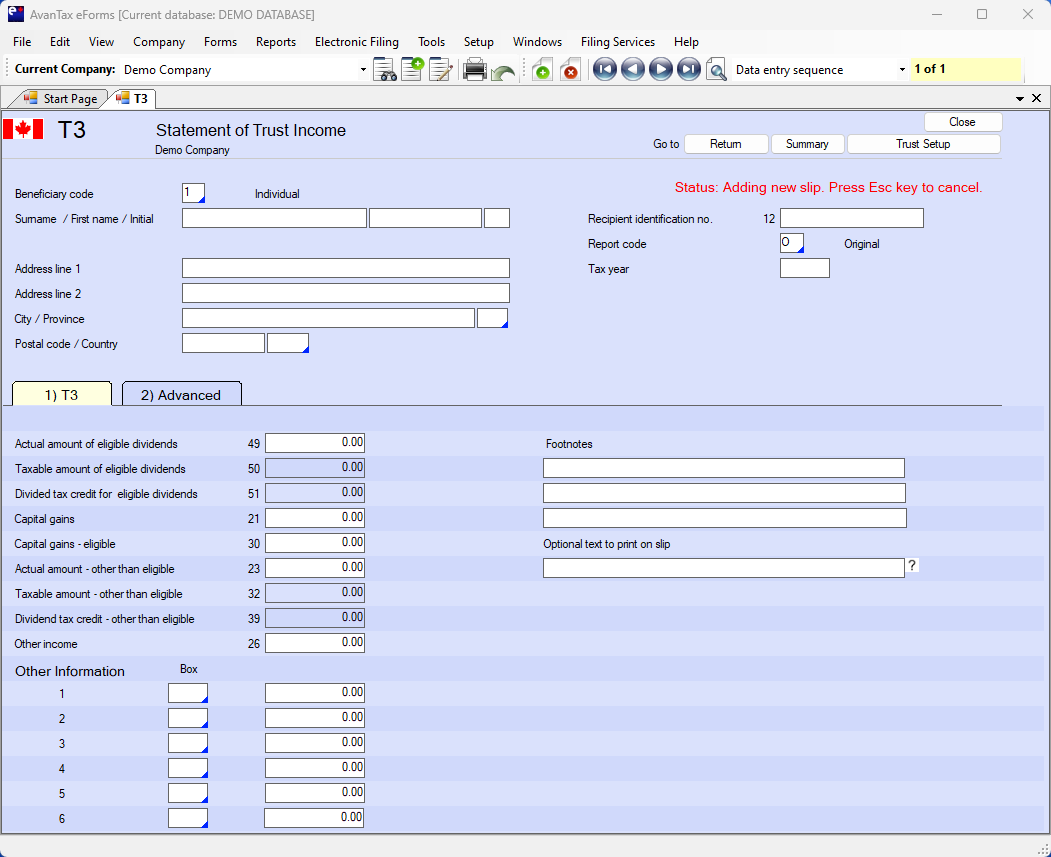This screenshot has height=857, width=1051.
Task: Go to the next record arrow
Action: (x=660, y=70)
